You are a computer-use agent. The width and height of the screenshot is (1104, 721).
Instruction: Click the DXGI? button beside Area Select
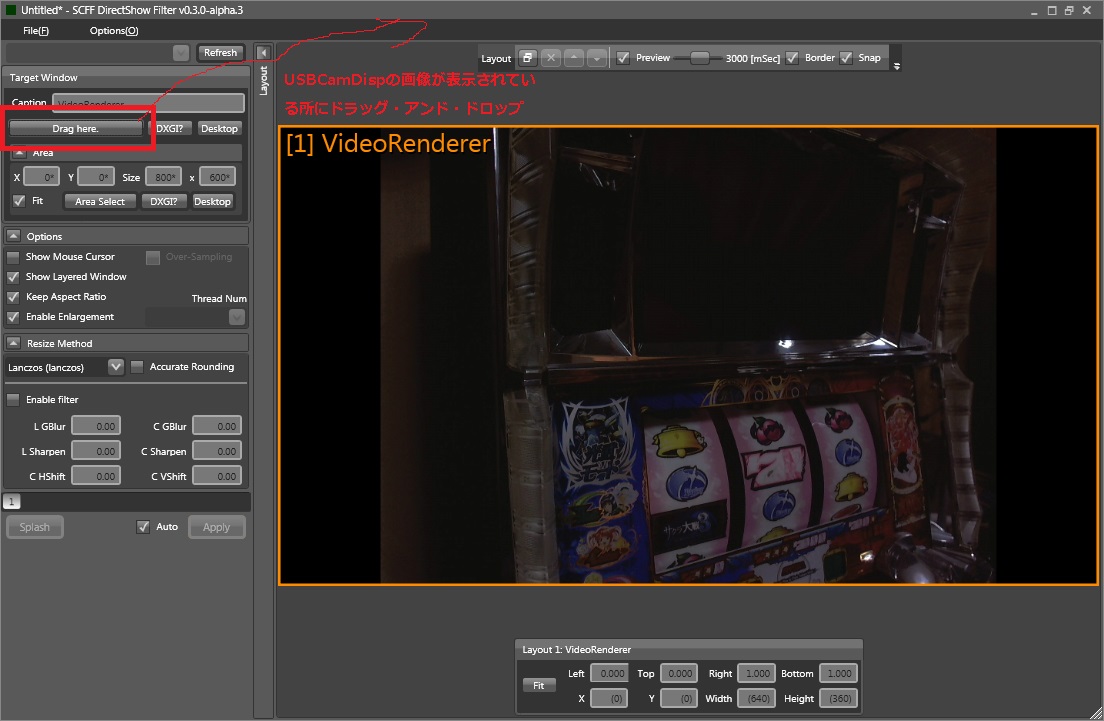[164, 201]
